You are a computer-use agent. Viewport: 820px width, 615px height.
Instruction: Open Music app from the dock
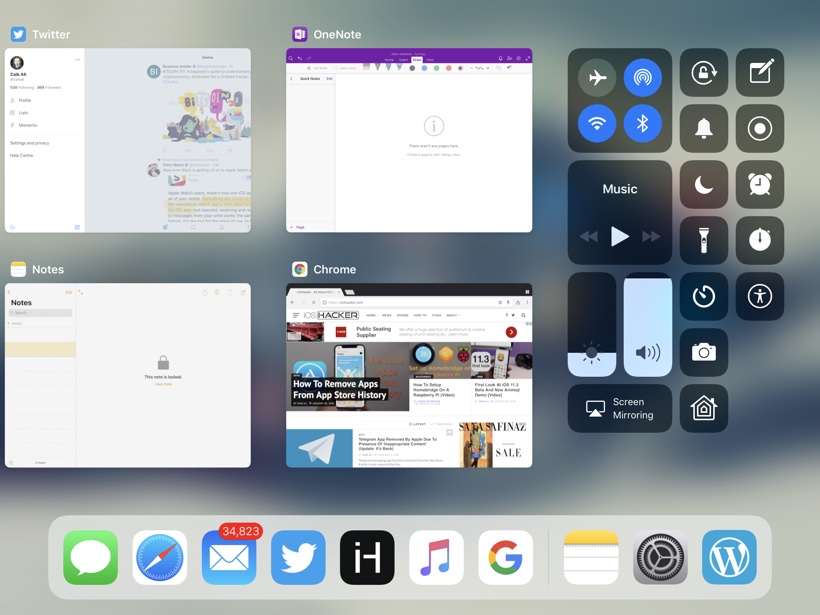(x=436, y=557)
